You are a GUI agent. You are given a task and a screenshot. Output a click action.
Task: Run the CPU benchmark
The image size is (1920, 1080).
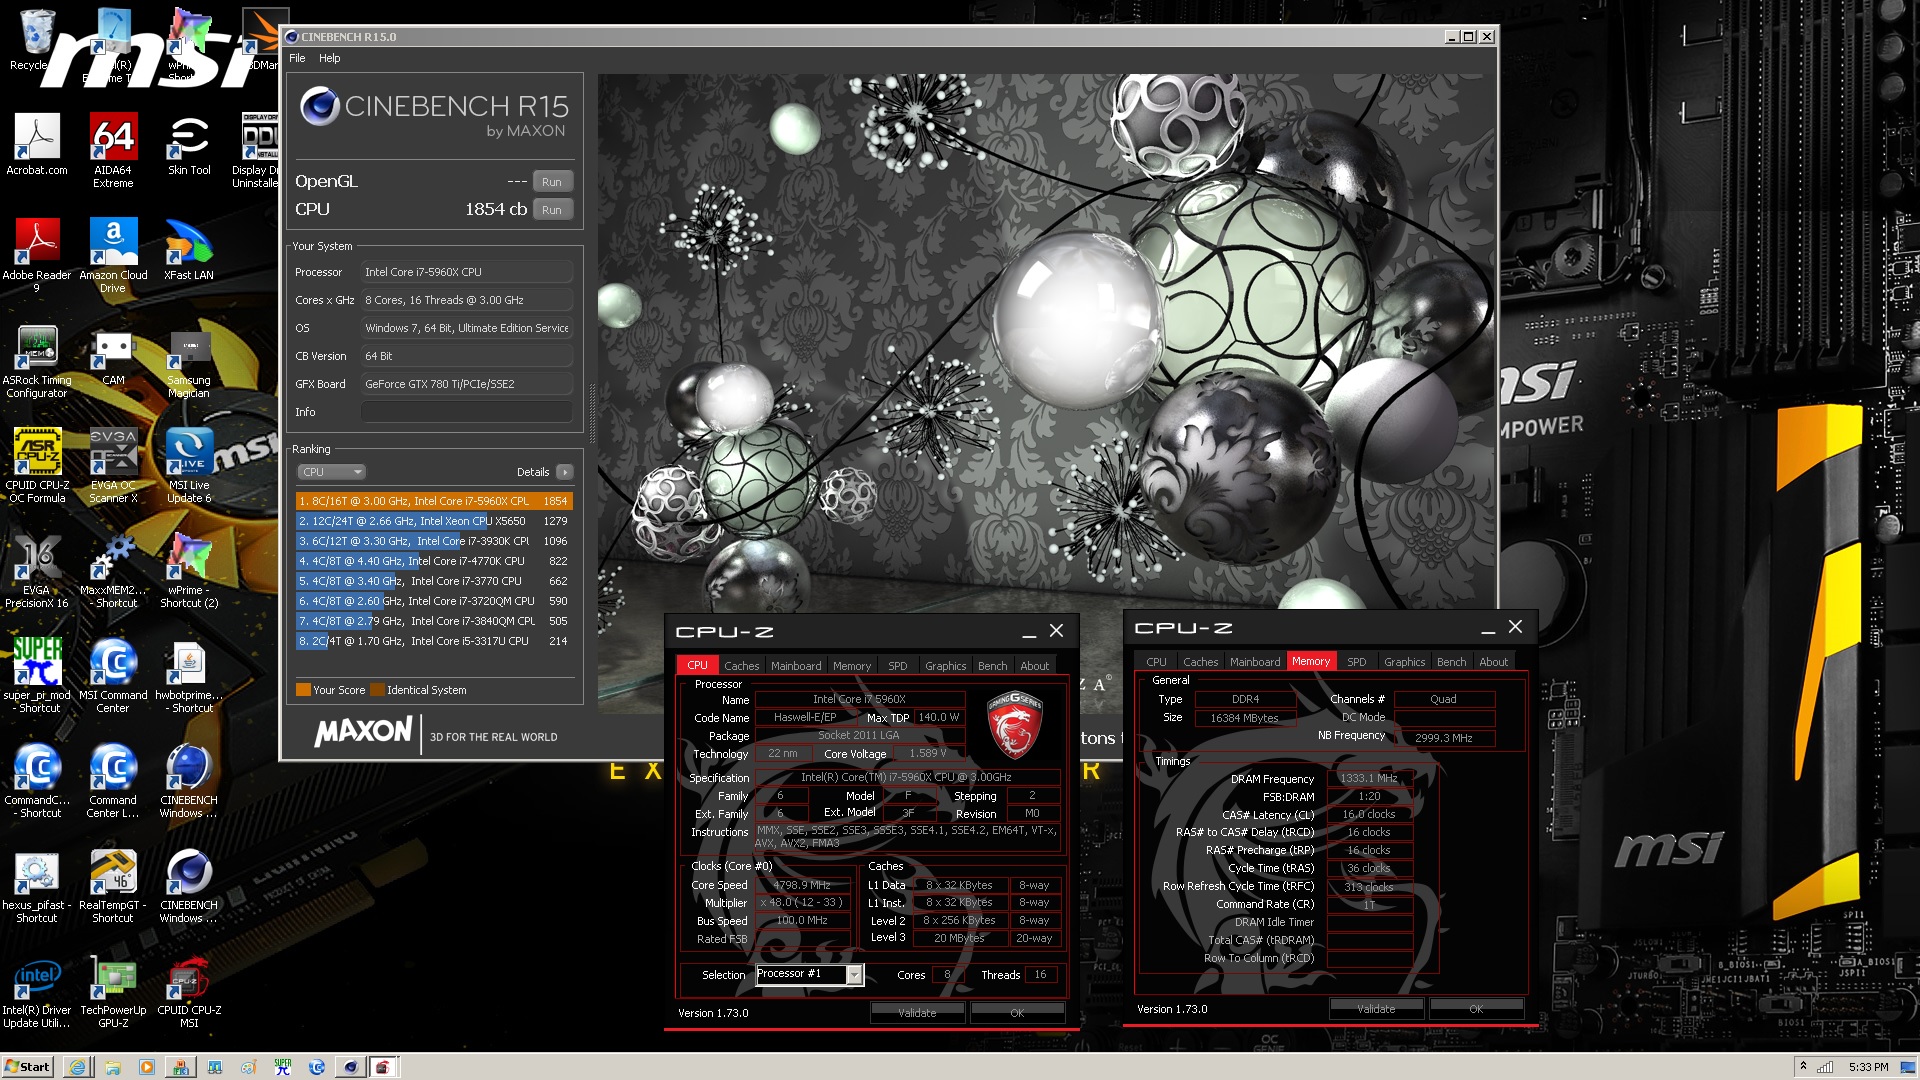coord(552,210)
